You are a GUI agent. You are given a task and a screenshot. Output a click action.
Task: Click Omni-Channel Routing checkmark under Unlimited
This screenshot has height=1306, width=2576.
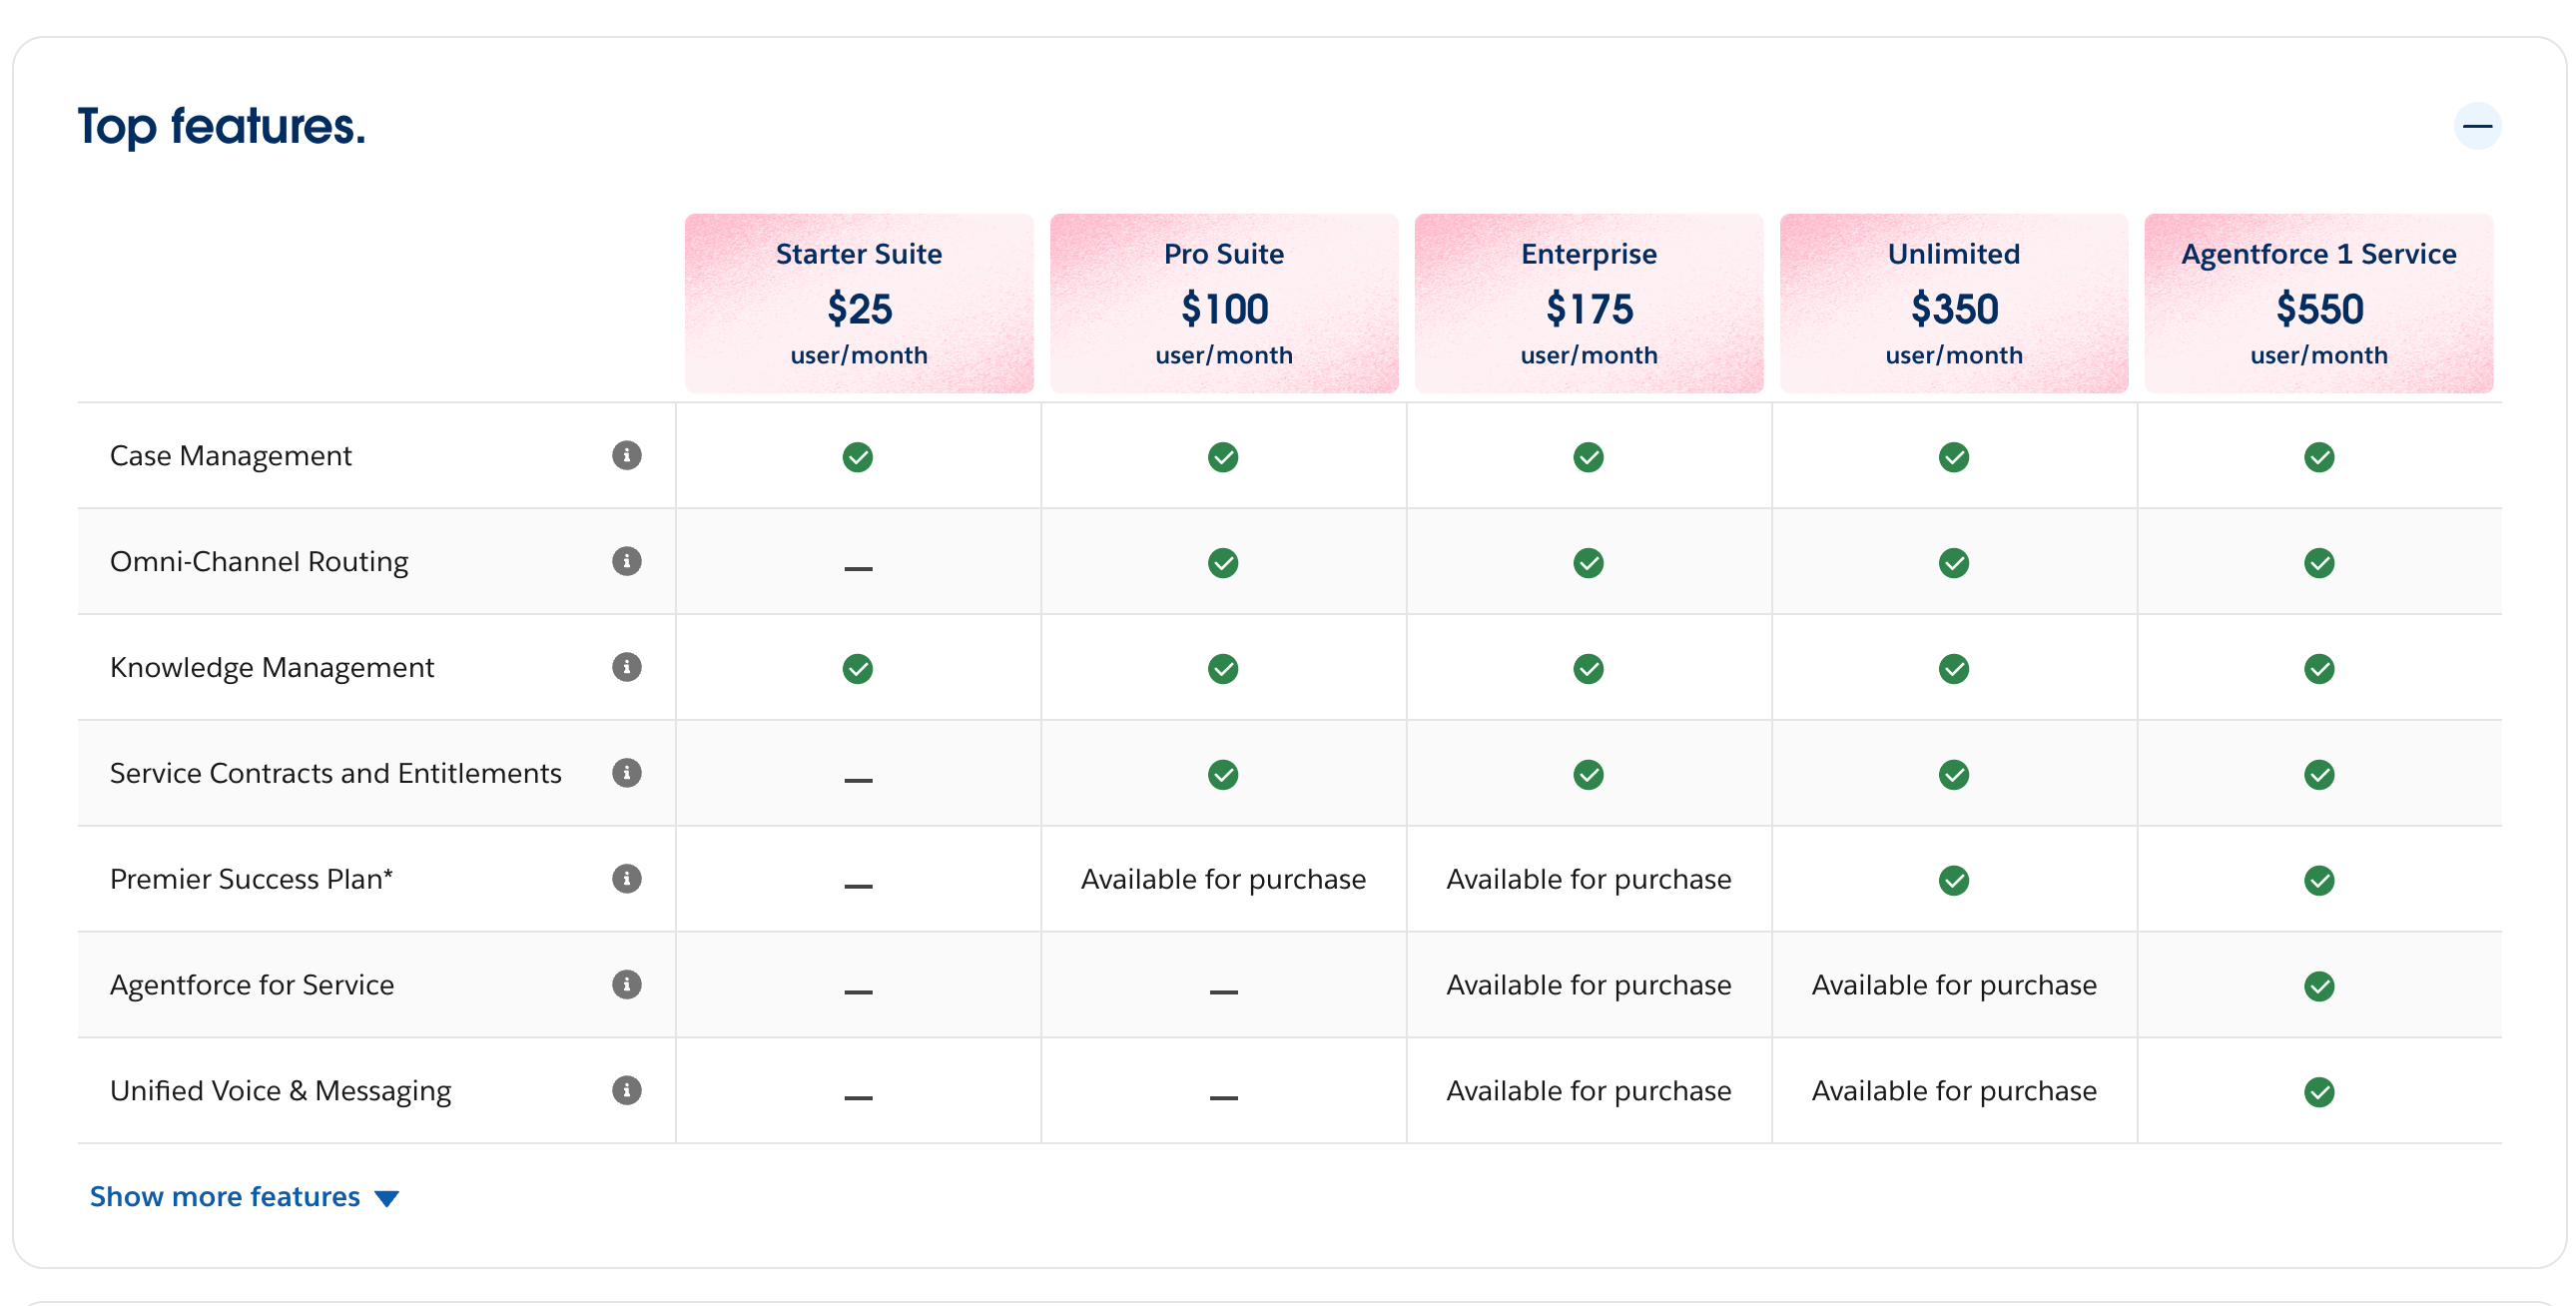coord(1953,564)
